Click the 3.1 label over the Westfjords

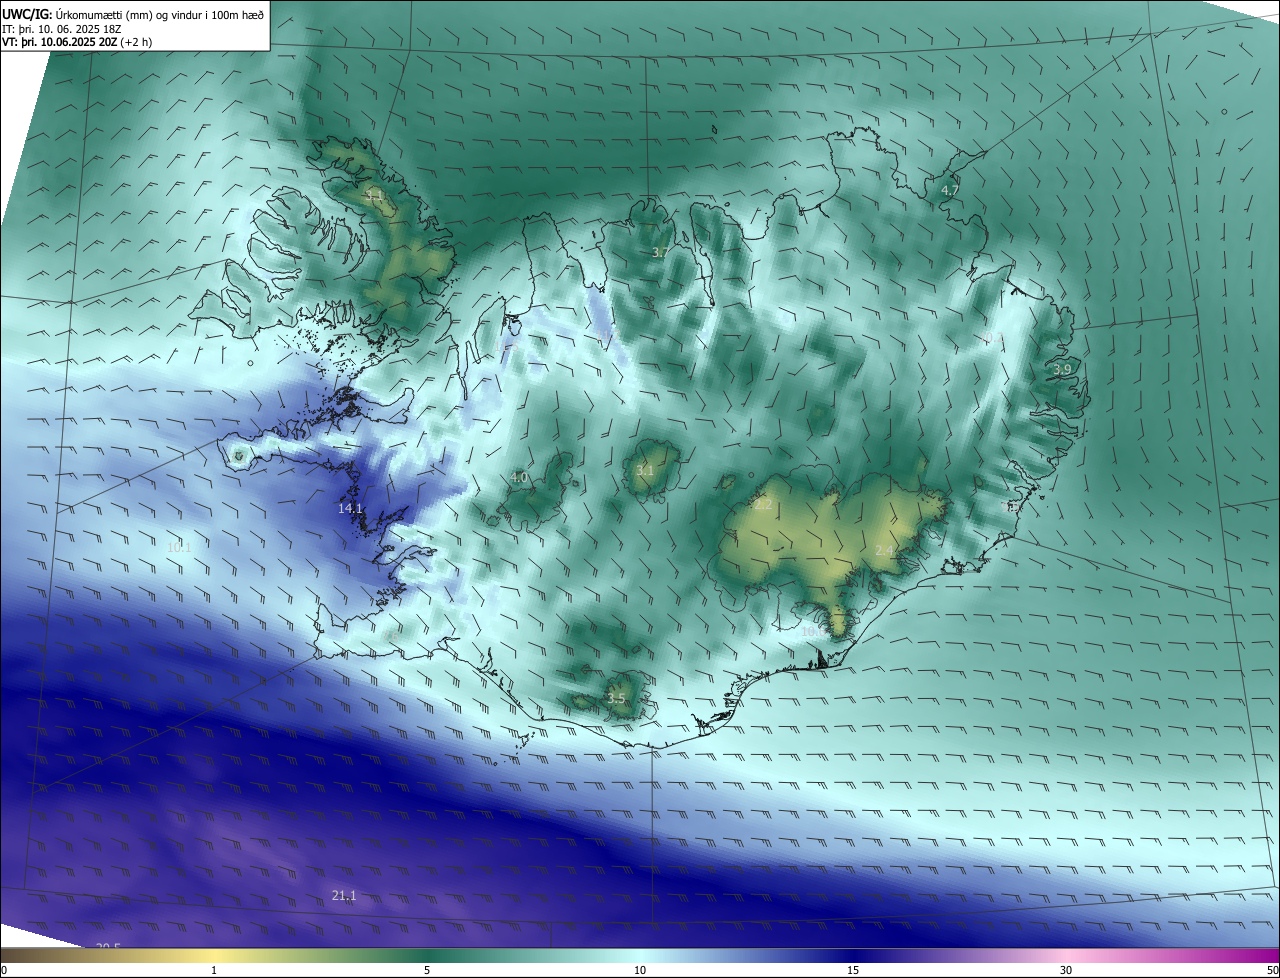374,197
